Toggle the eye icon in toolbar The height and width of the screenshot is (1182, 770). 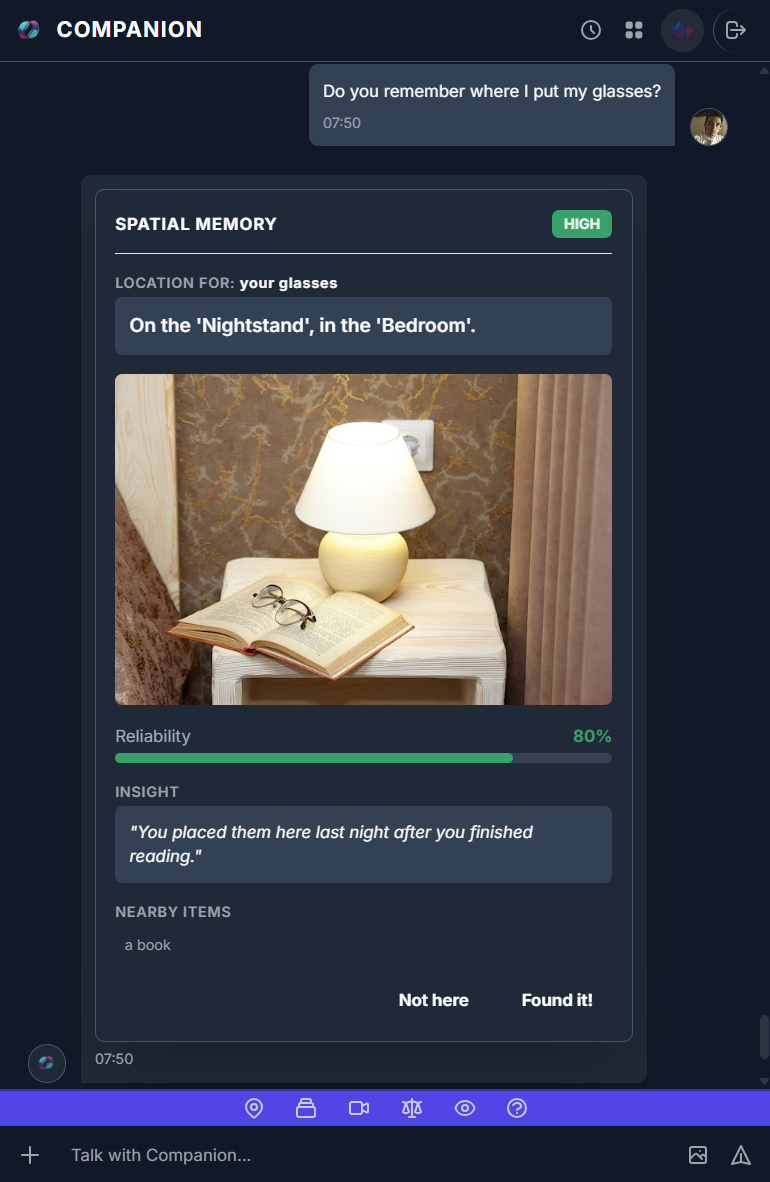point(465,1108)
